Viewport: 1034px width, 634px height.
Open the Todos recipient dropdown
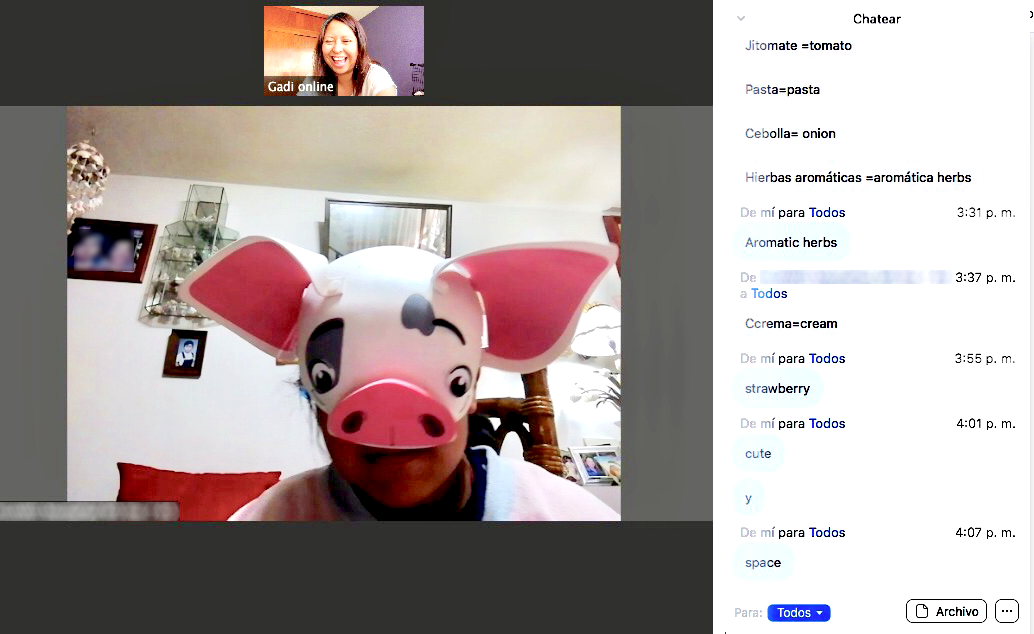click(x=799, y=612)
